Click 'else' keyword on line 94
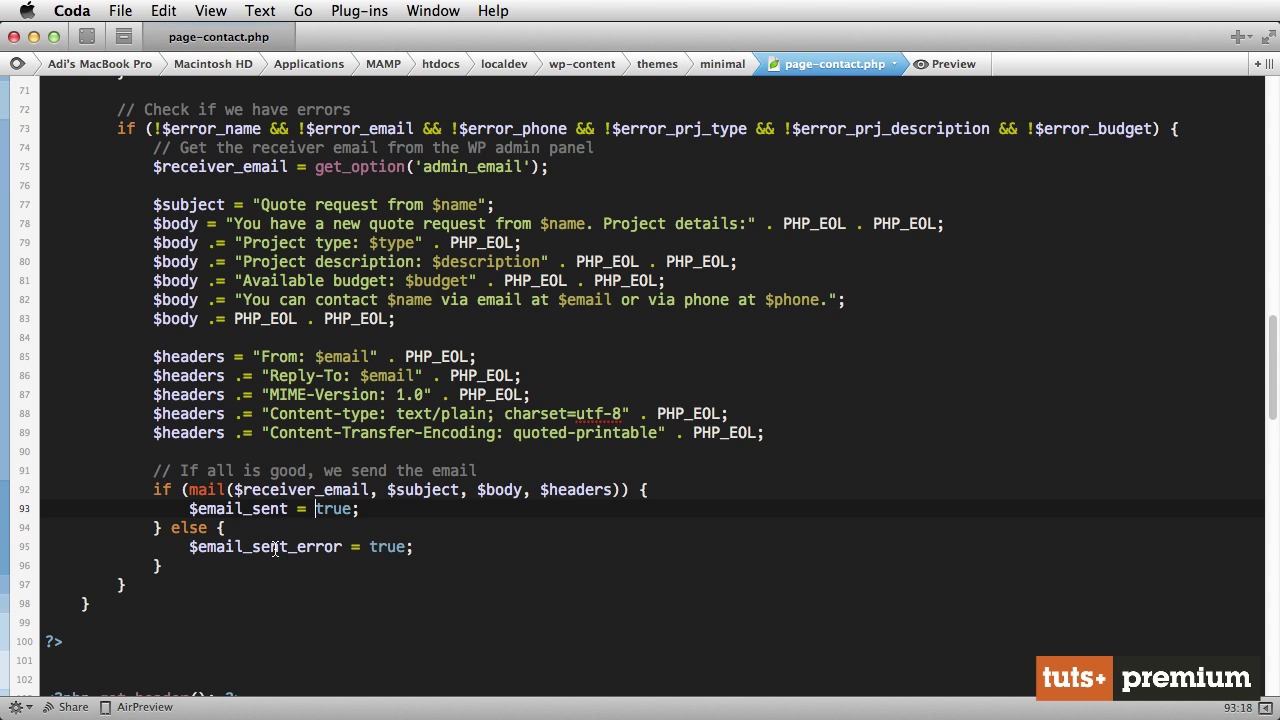Screen dimensions: 1280x720 tap(189, 528)
